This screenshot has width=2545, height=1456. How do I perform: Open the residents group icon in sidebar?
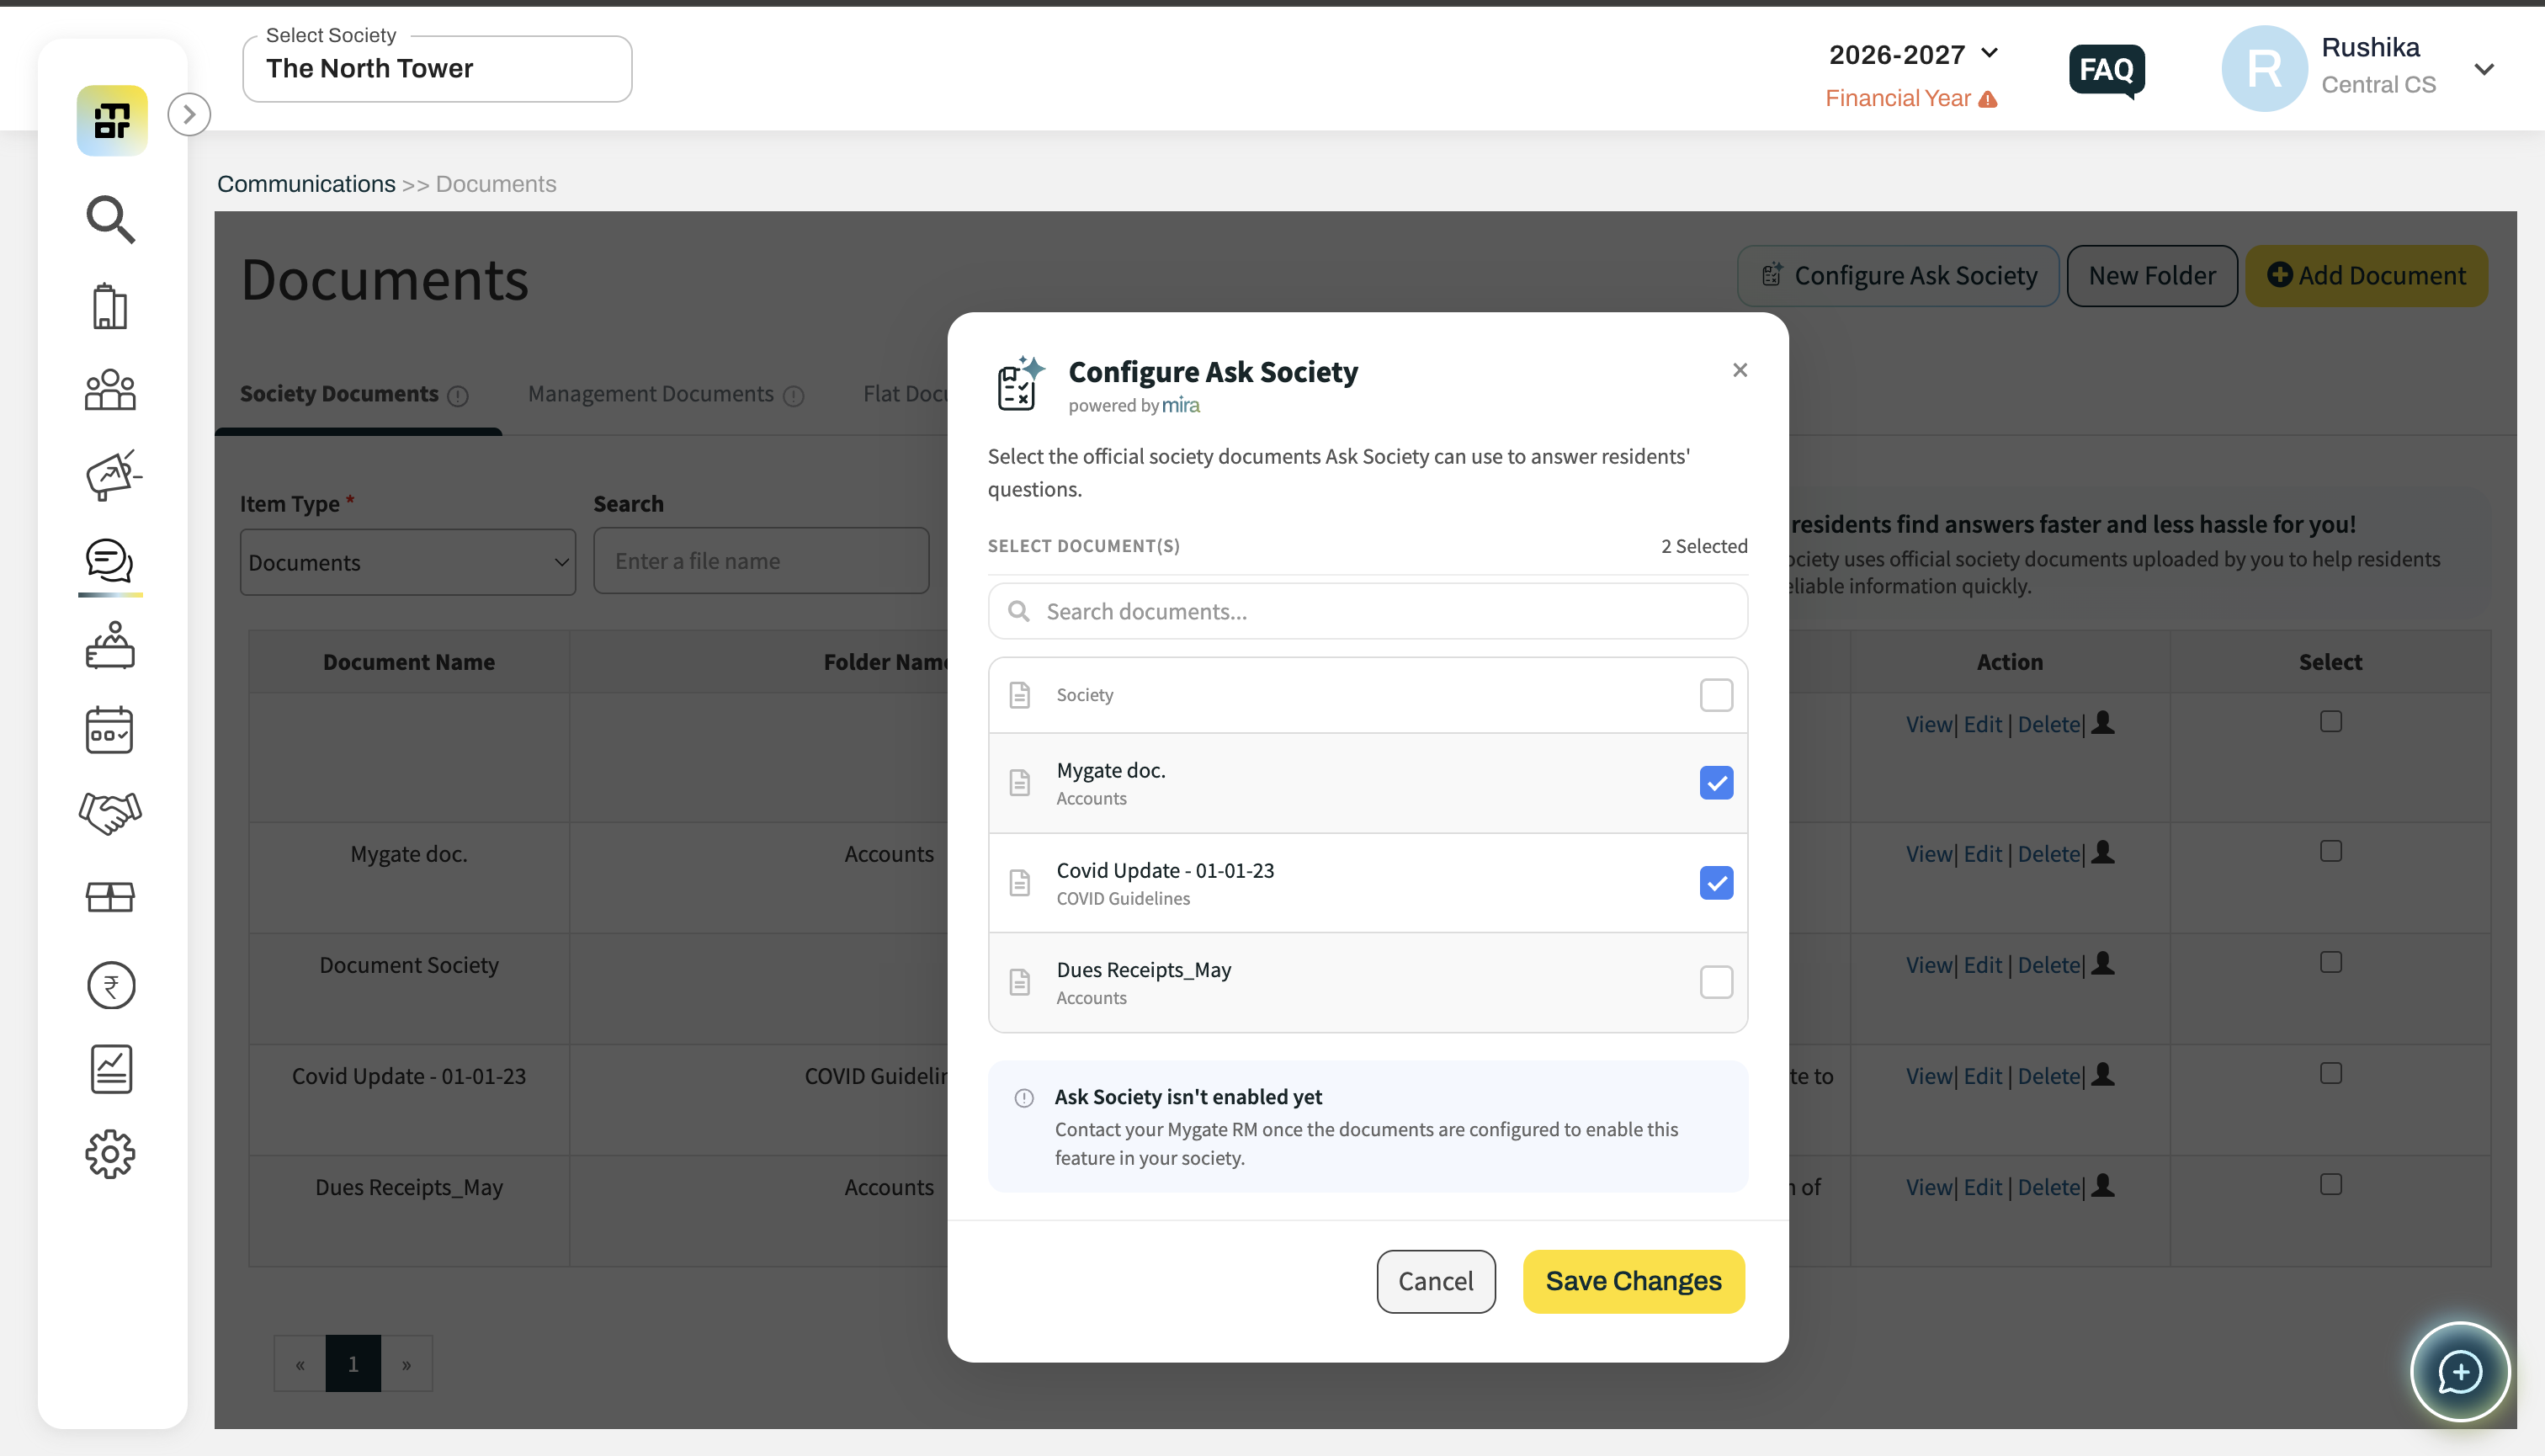pyautogui.click(x=110, y=390)
